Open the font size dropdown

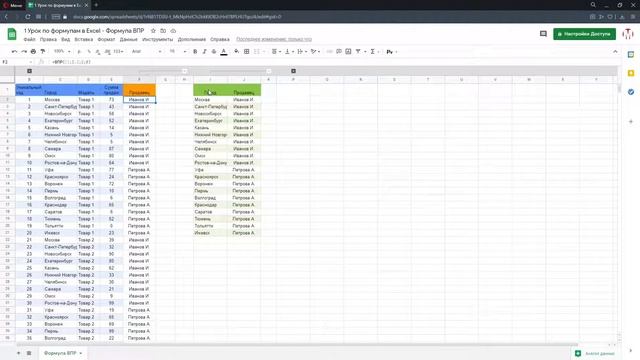click(178, 51)
